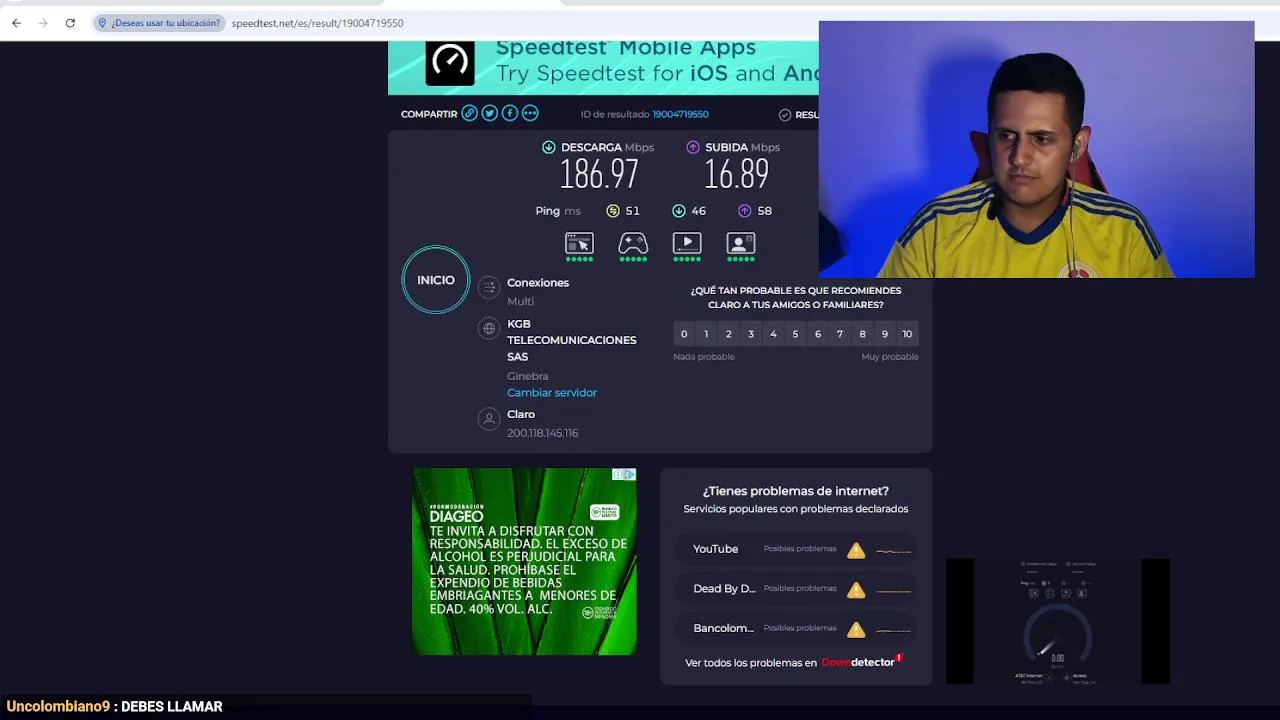This screenshot has width=1280, height=720.
Task: Click the warning icon beside Bancolom...
Action: click(856, 629)
